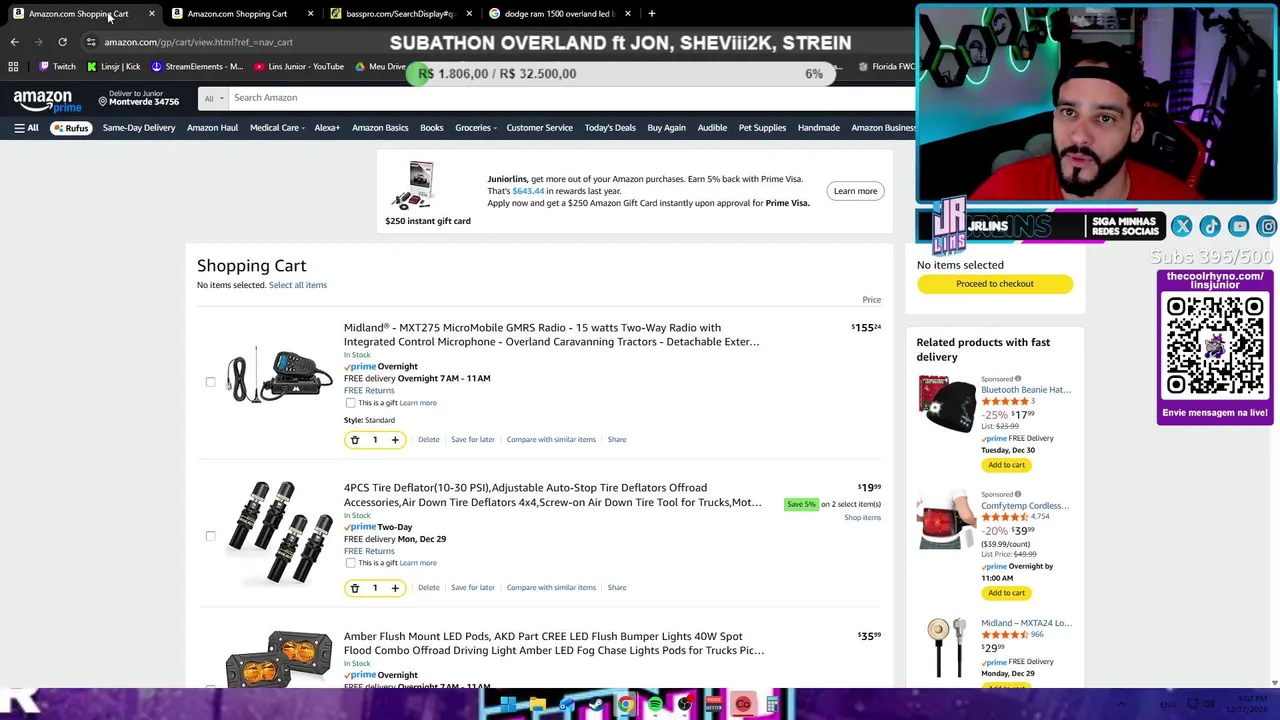Open Amazon Haul in nav bar

tap(212, 128)
